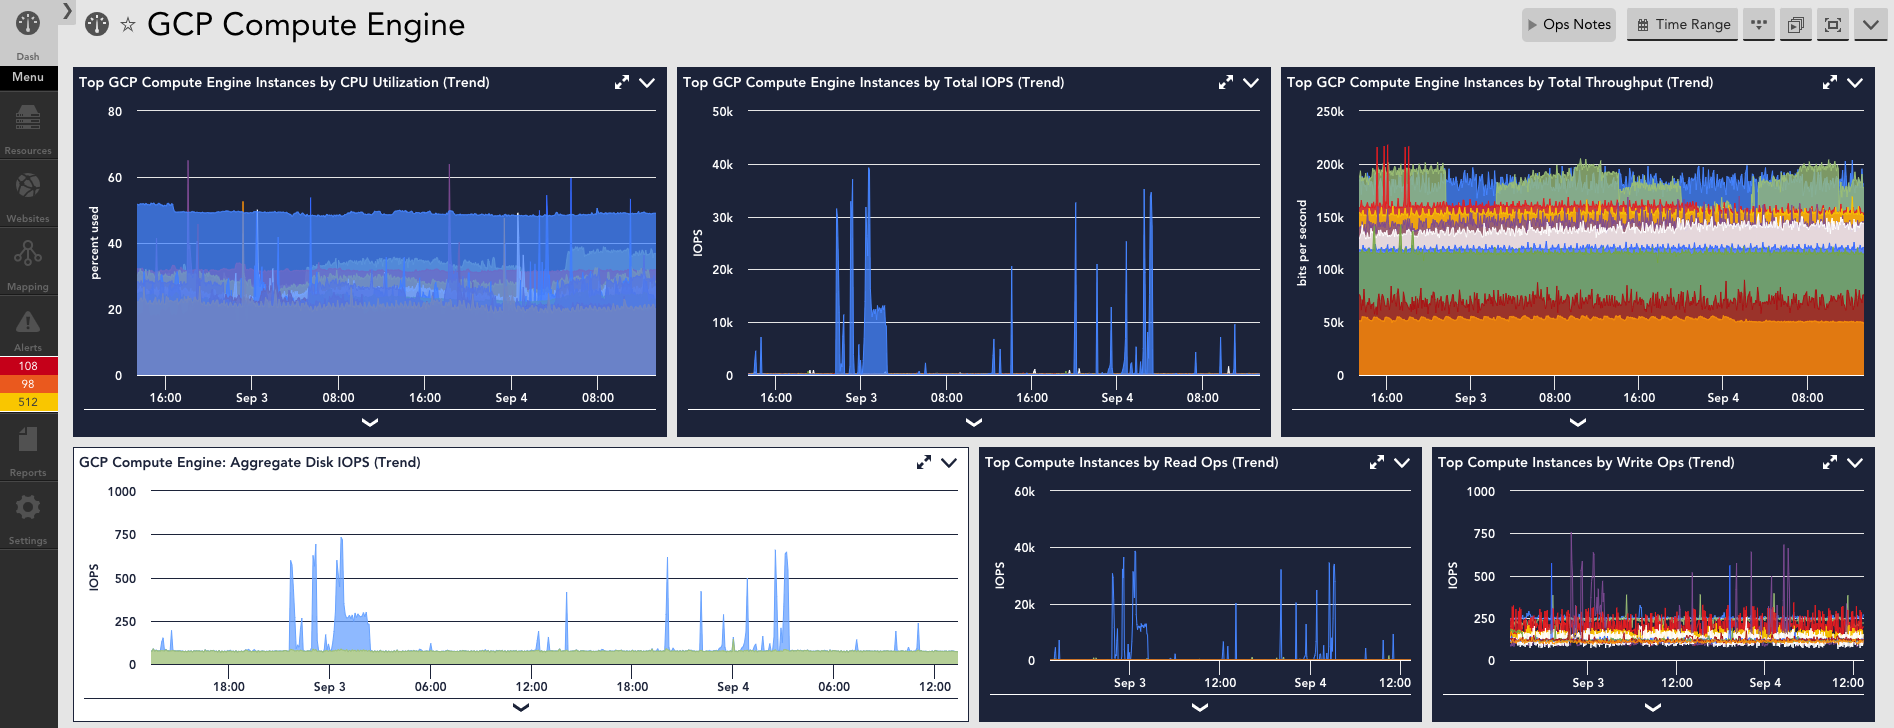This screenshot has height=728, width=1894.
Task: Expand the Write Ops widget to full view
Action: 1830,462
